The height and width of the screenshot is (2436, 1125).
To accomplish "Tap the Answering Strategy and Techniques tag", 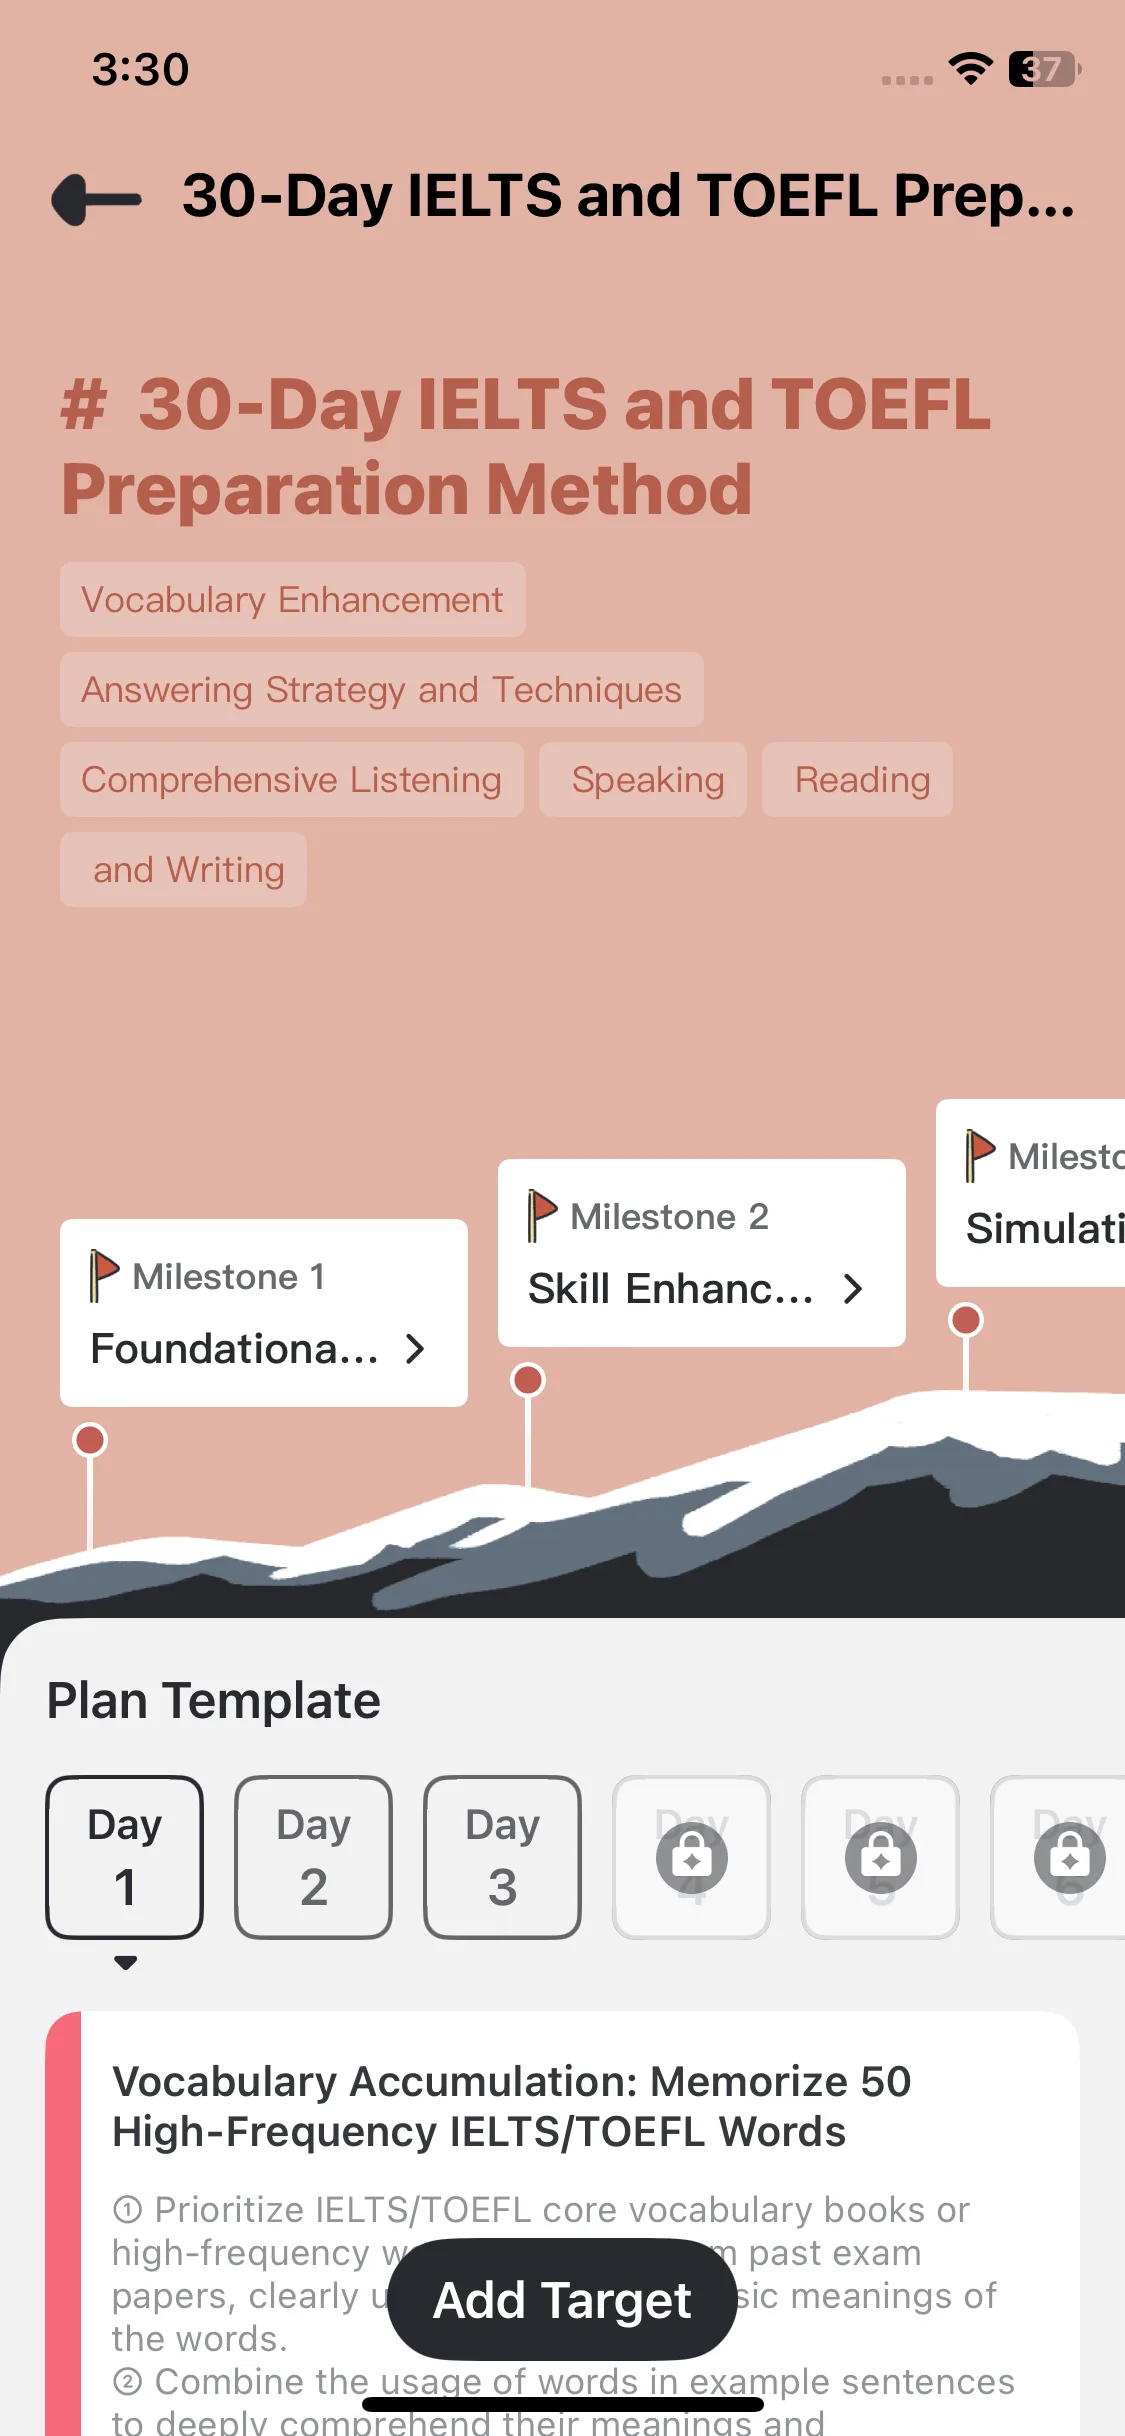I will 381,690.
